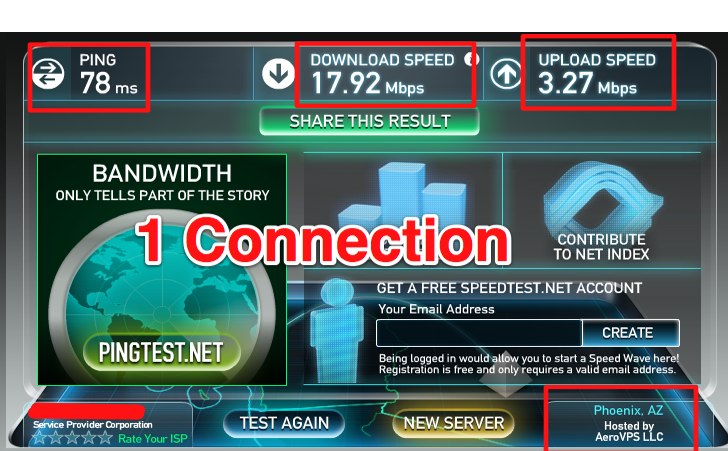728x451 pixels.
Task: Rate ISP with the first star
Action: click(x=39, y=438)
